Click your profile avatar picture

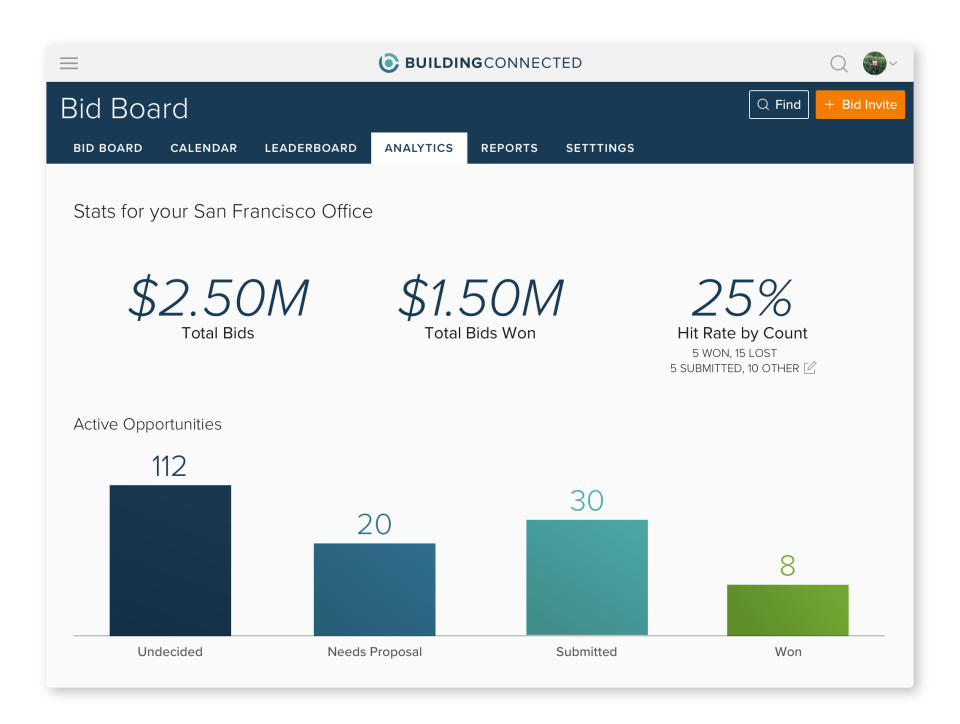click(x=874, y=62)
